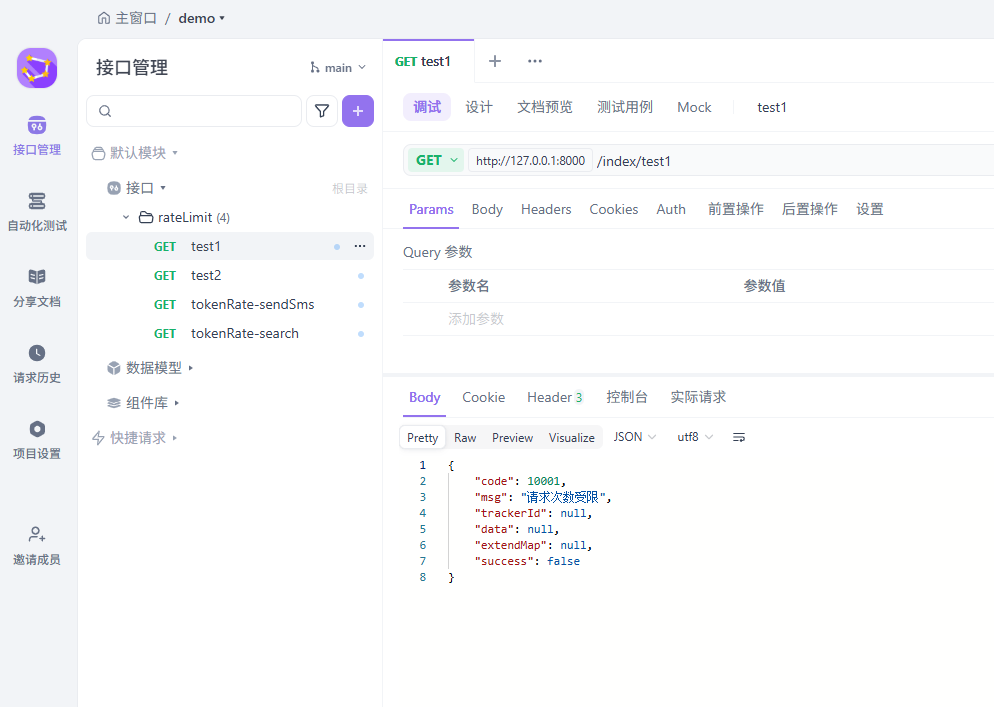994x707 pixels.
Task: Open the main branch dropdown
Action: click(x=338, y=68)
